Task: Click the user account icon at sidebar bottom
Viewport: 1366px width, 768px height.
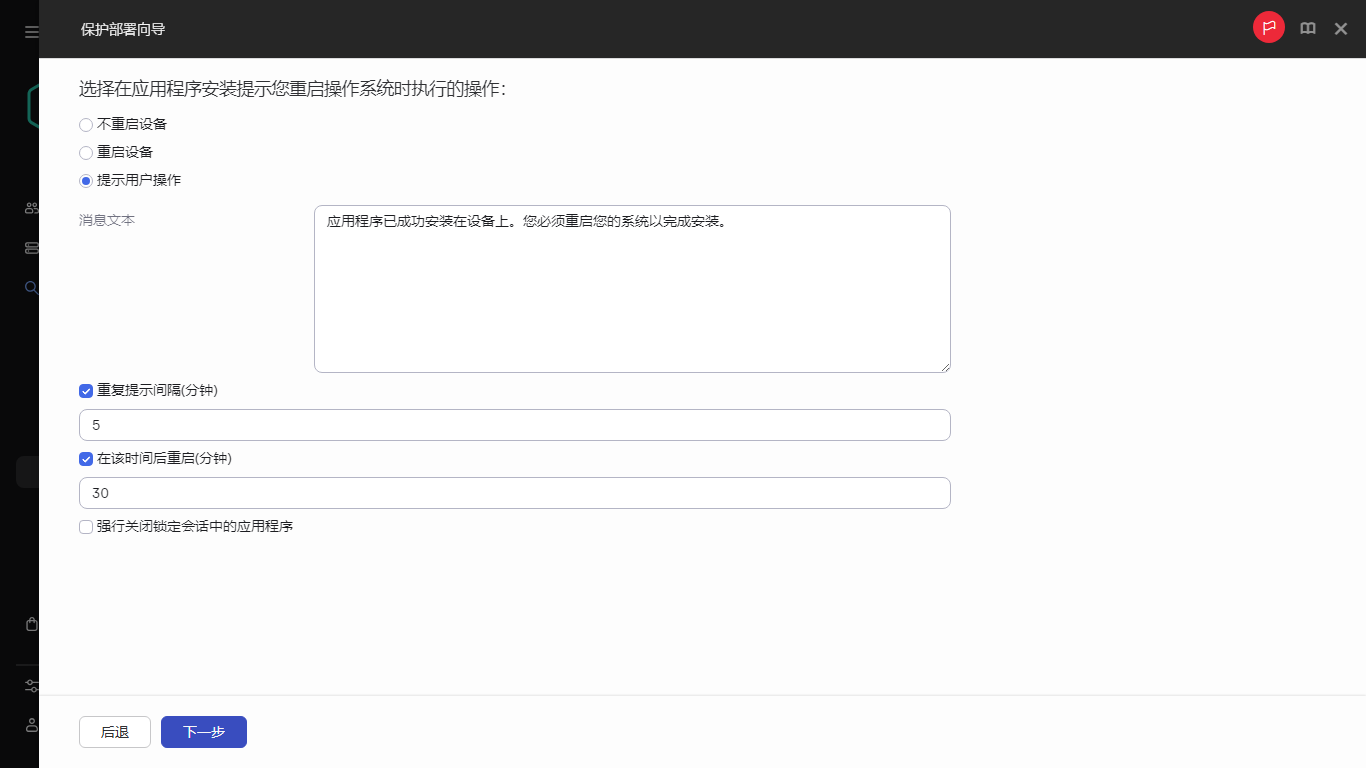Action: coord(31,726)
